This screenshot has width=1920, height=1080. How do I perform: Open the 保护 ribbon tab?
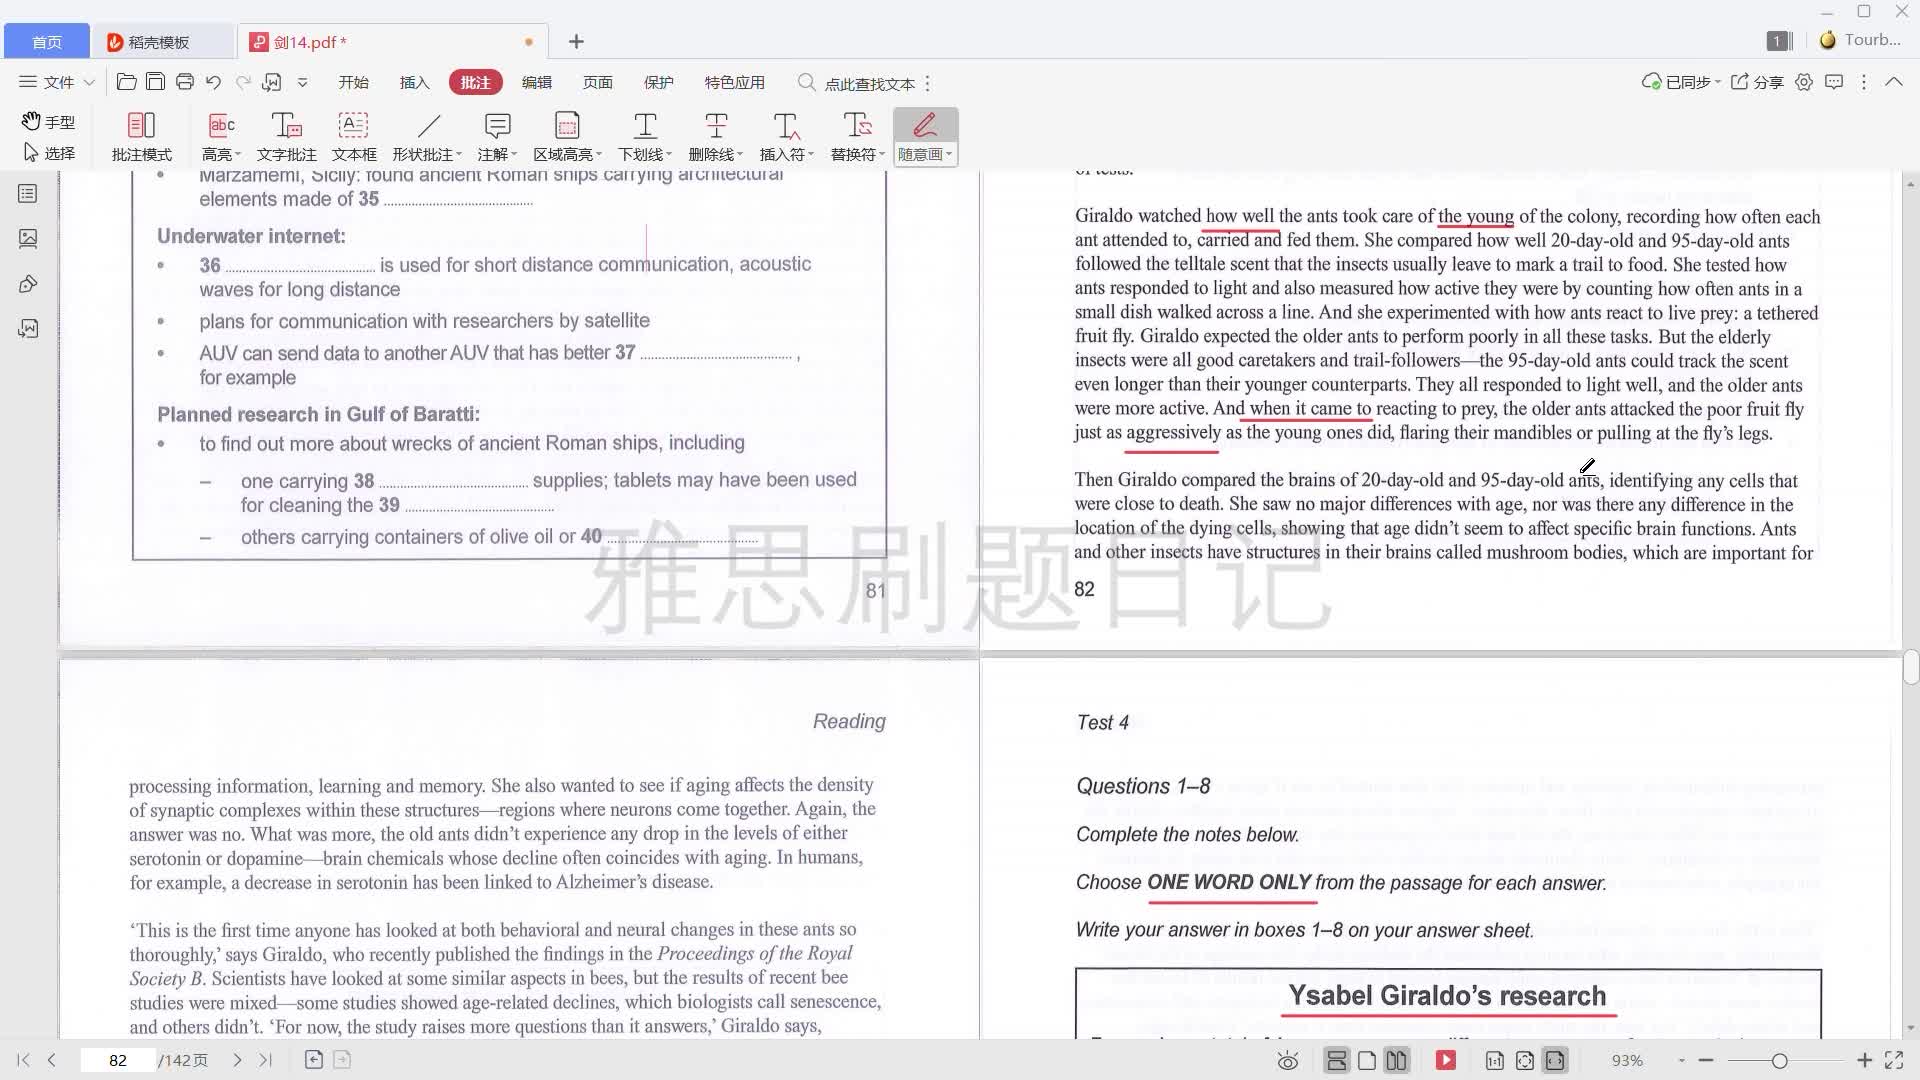(x=659, y=82)
